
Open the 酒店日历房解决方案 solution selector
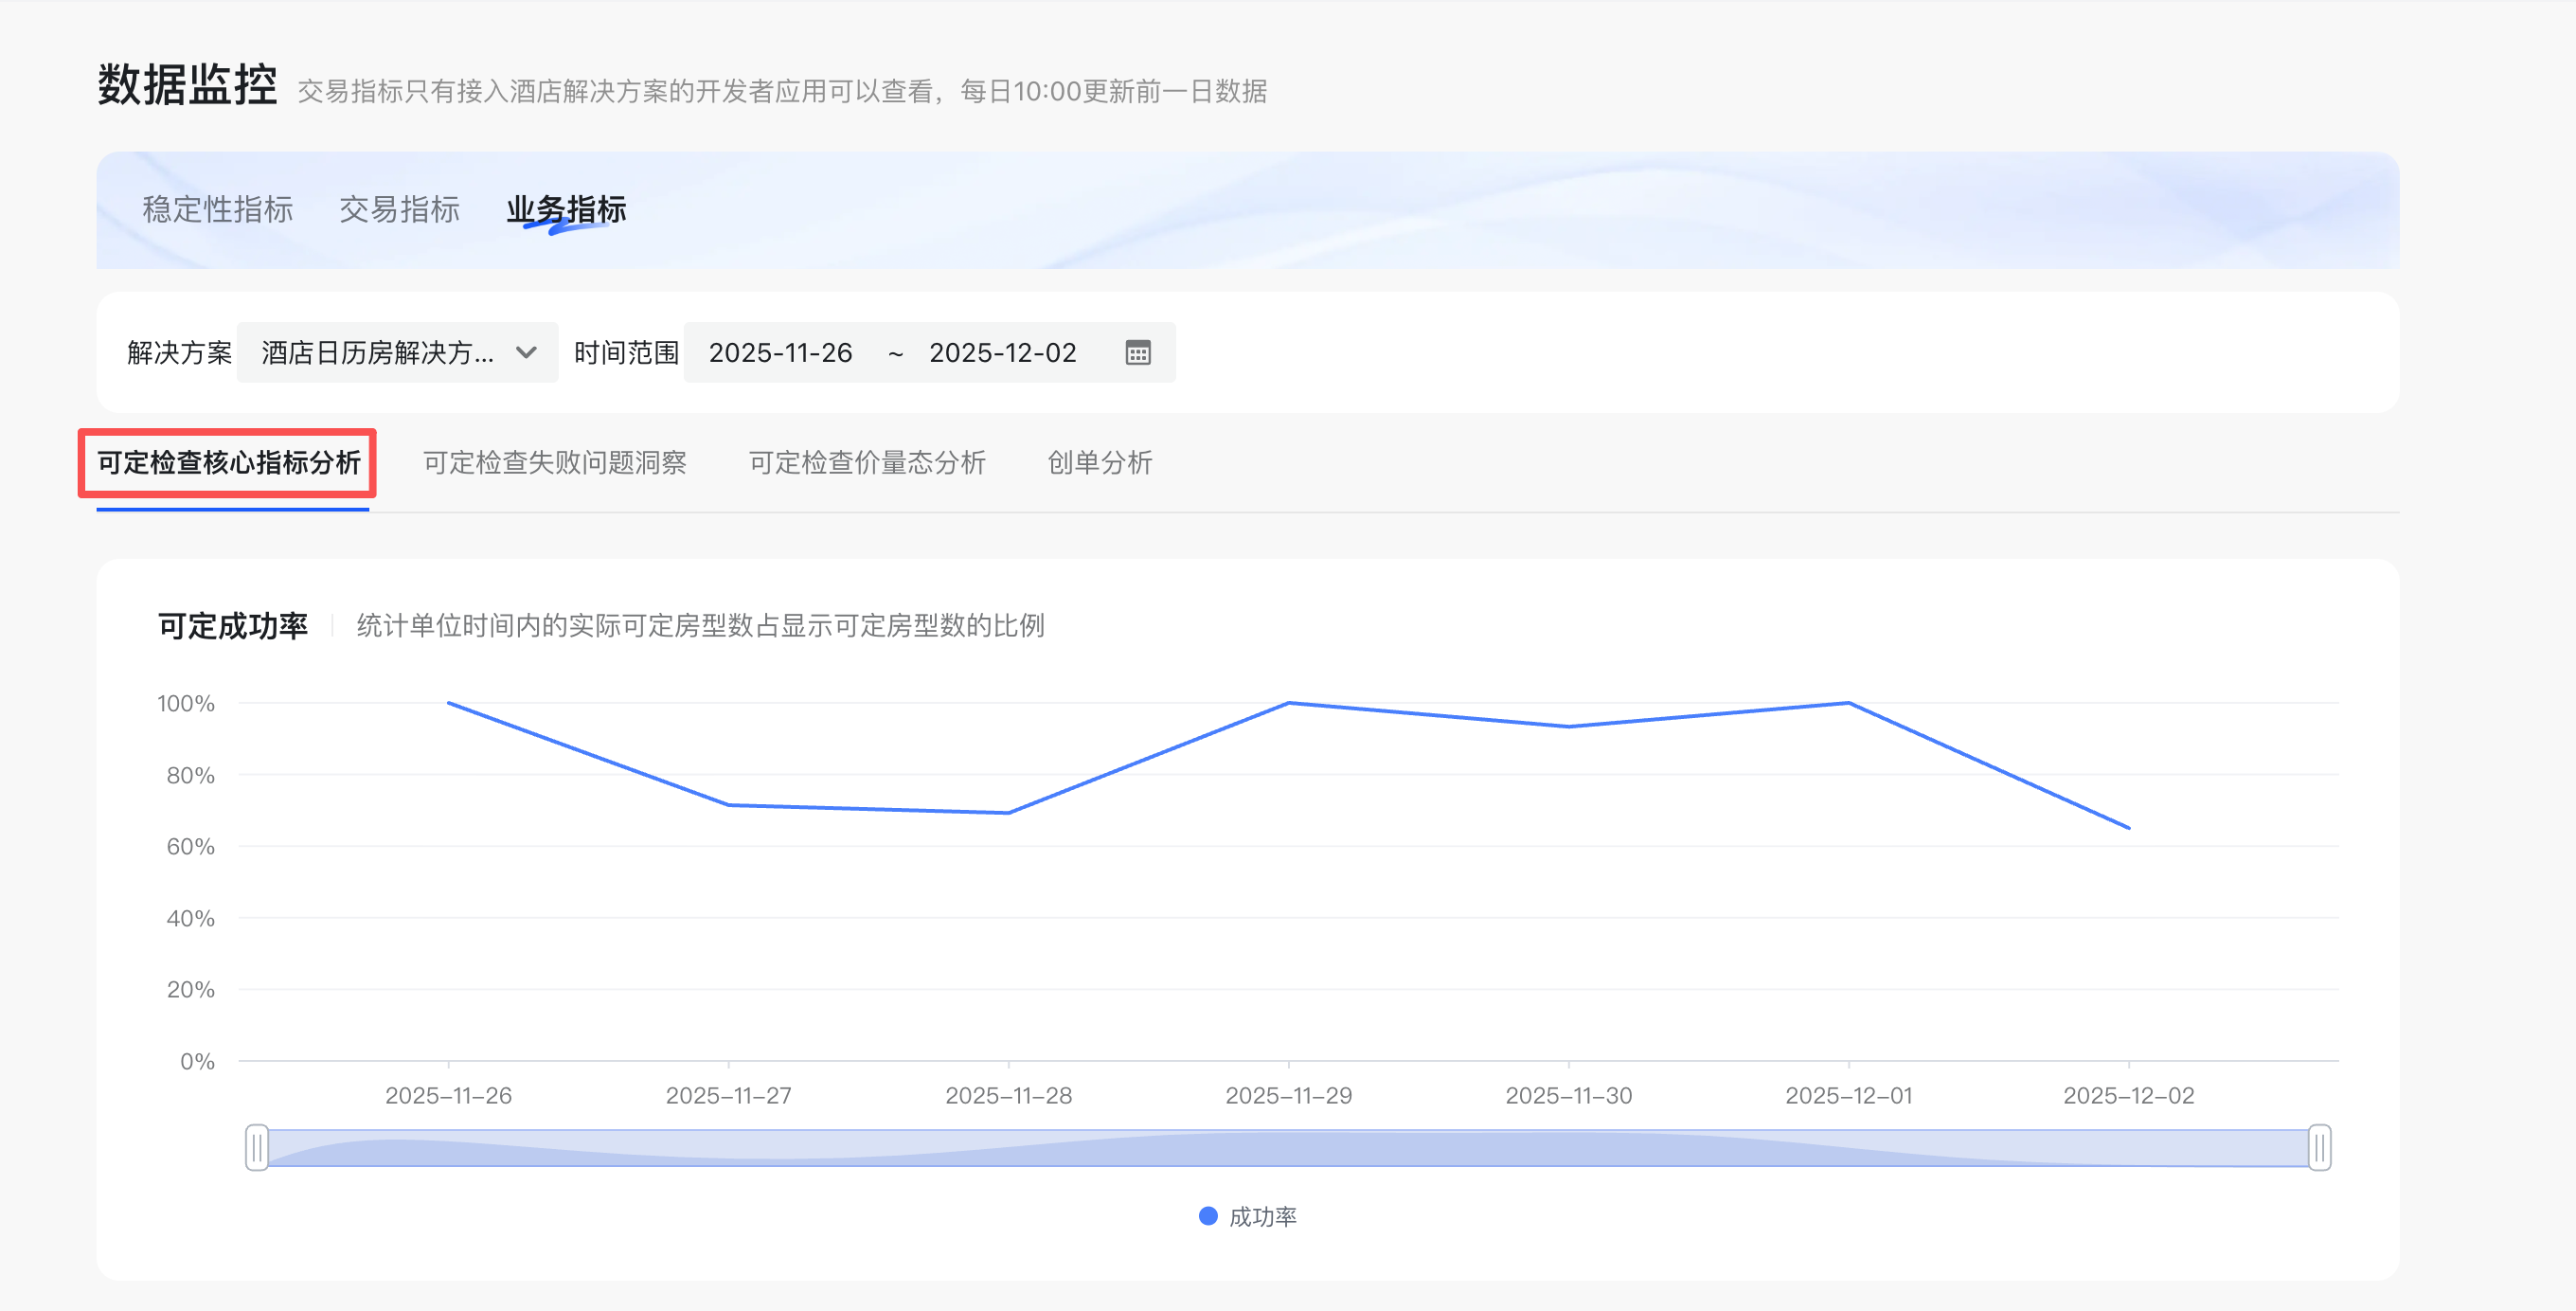[x=378, y=353]
